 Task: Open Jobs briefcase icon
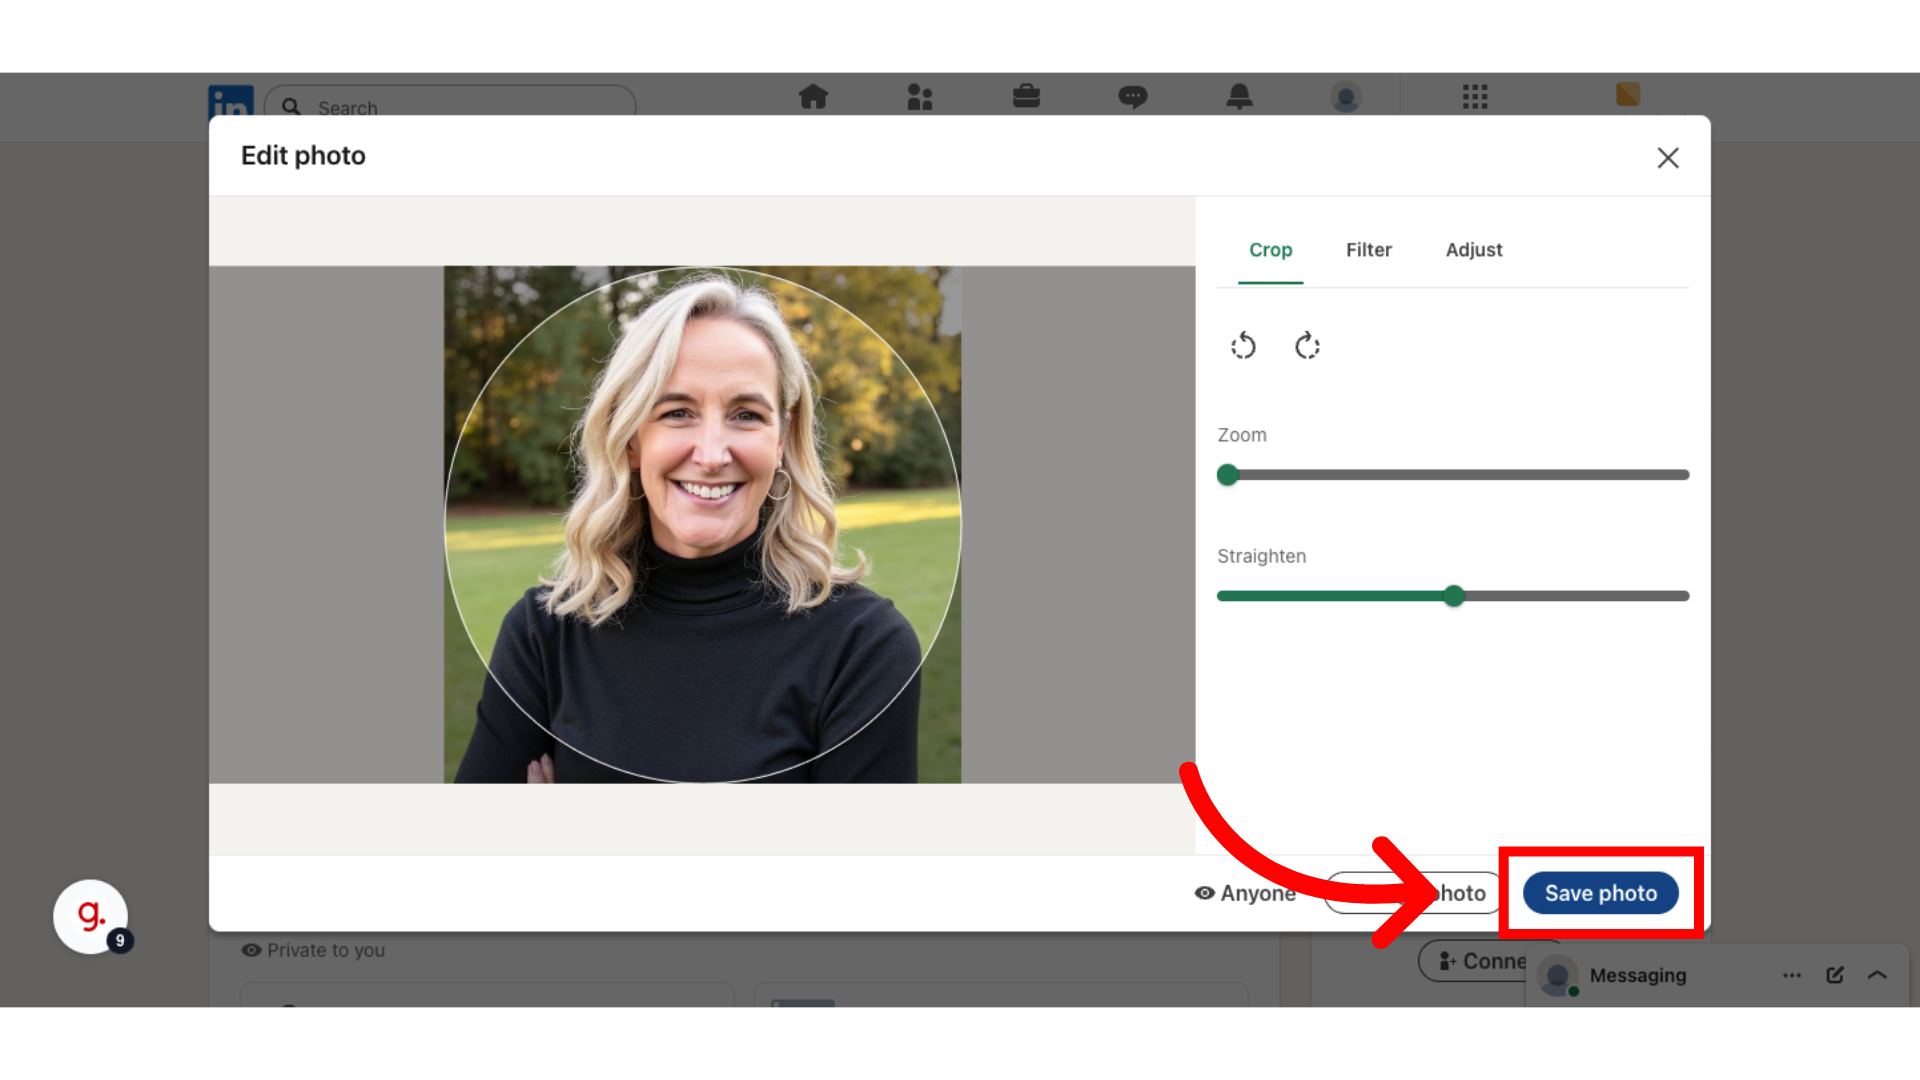point(1026,97)
